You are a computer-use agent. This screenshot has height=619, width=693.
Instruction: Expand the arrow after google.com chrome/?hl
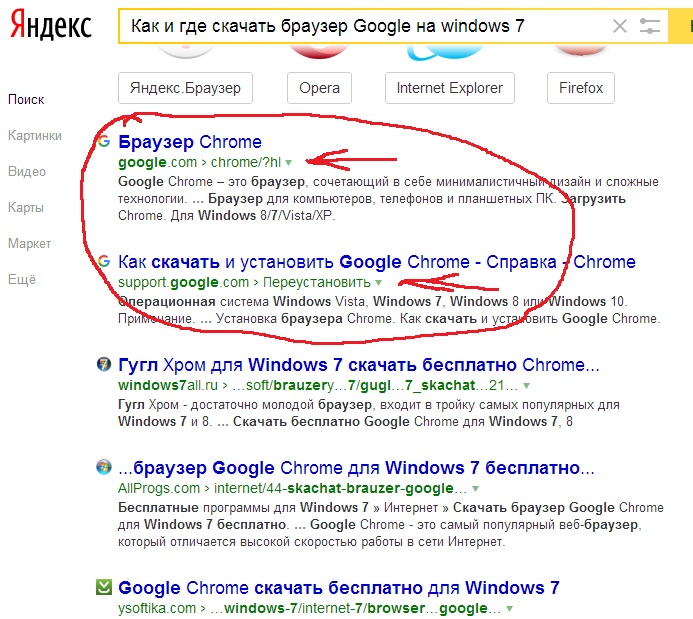tap(289, 163)
